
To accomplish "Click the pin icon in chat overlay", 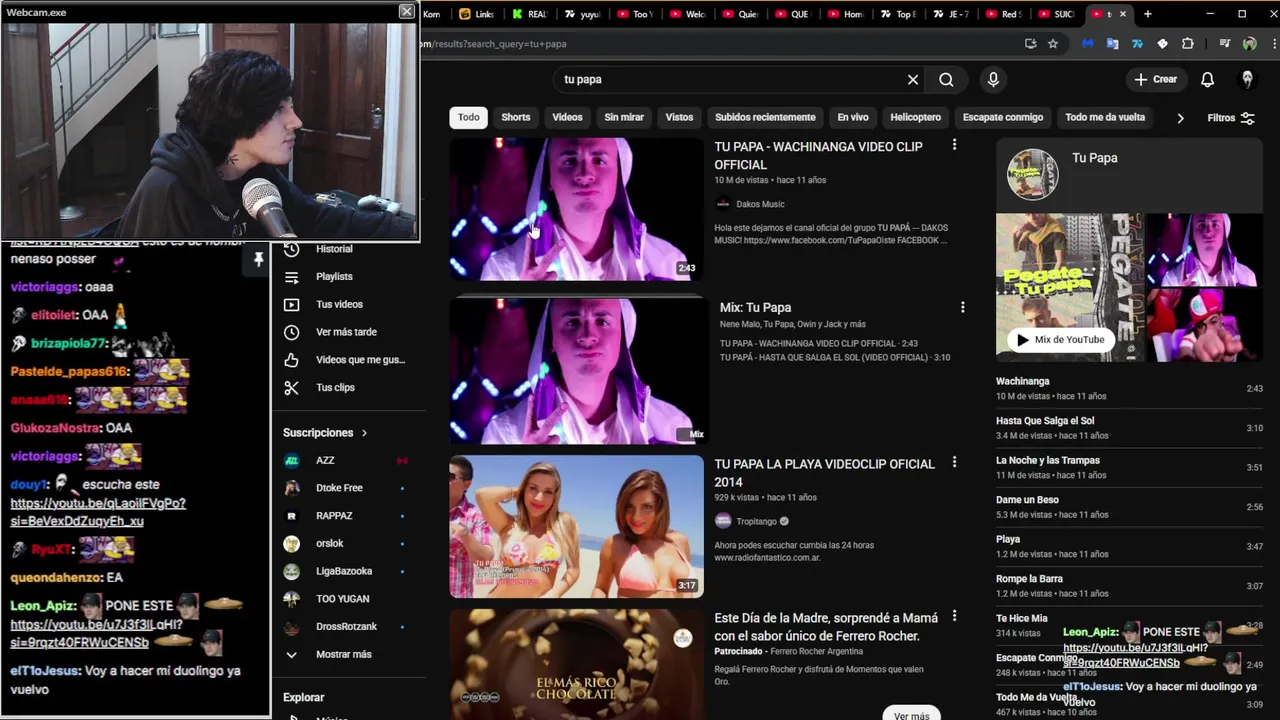I will click(258, 260).
